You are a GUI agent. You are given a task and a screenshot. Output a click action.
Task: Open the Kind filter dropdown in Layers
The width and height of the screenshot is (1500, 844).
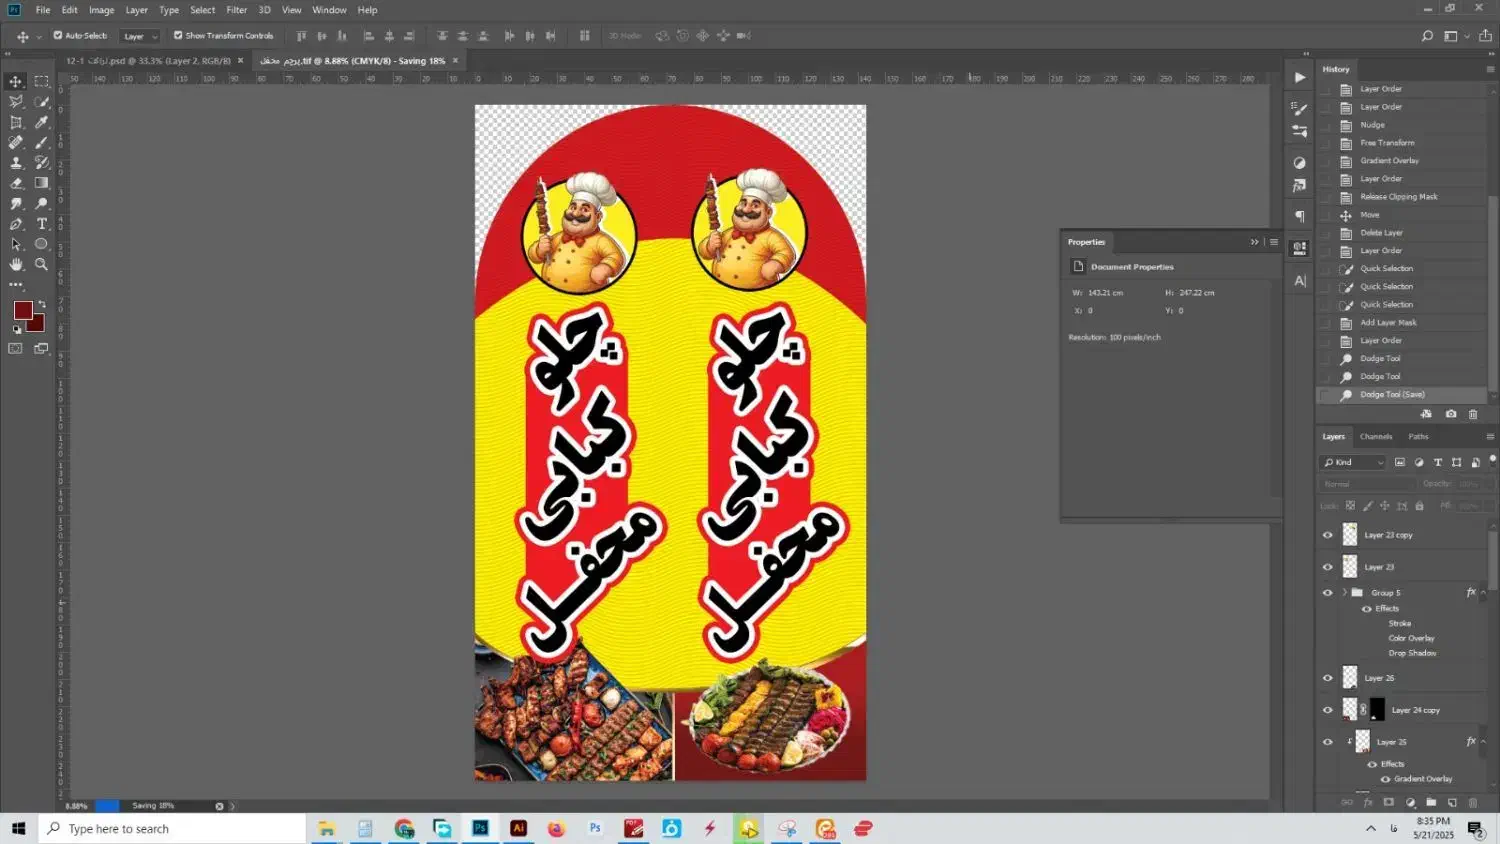1353,462
